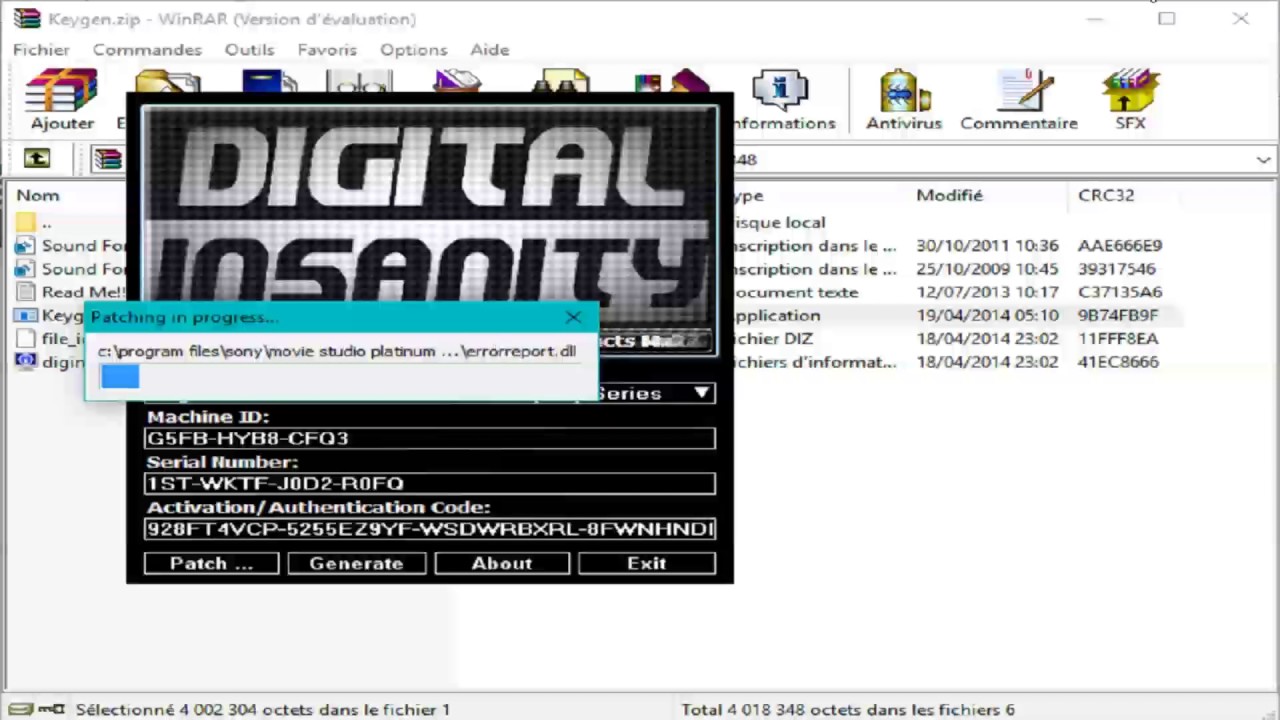Open the Informations toolbar icon

(779, 92)
